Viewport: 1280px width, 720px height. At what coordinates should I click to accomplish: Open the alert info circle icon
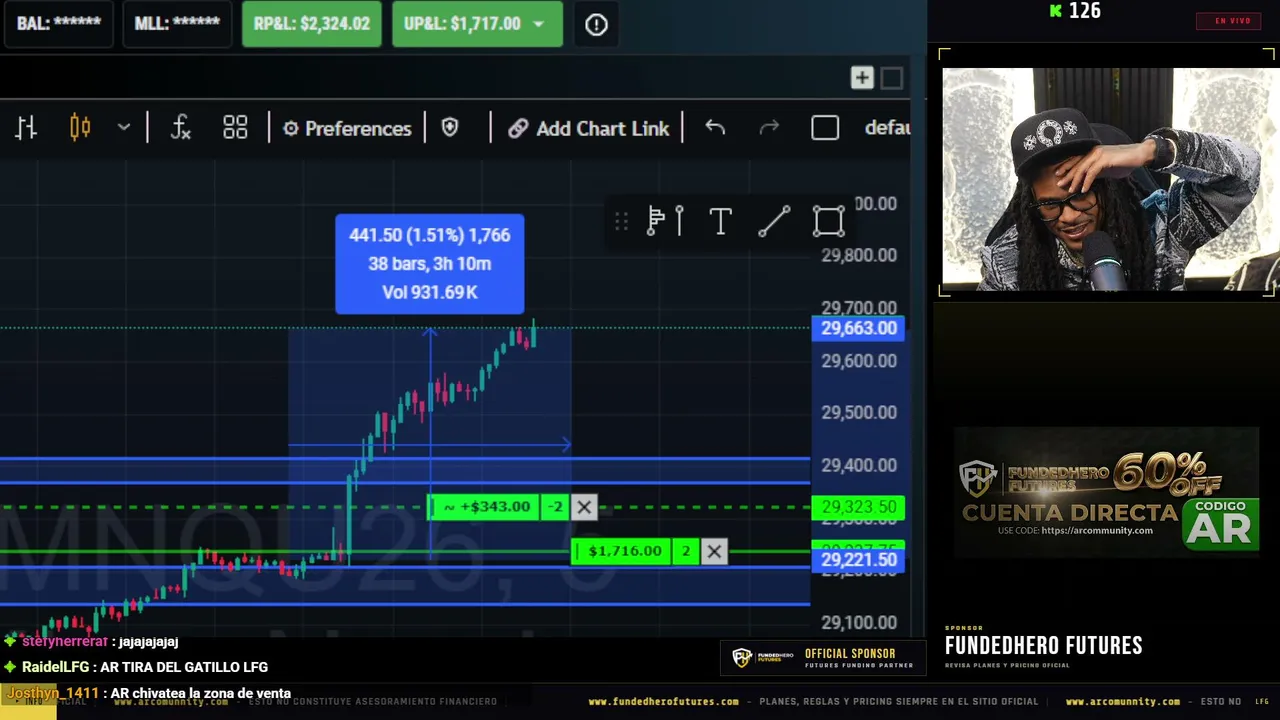[596, 24]
